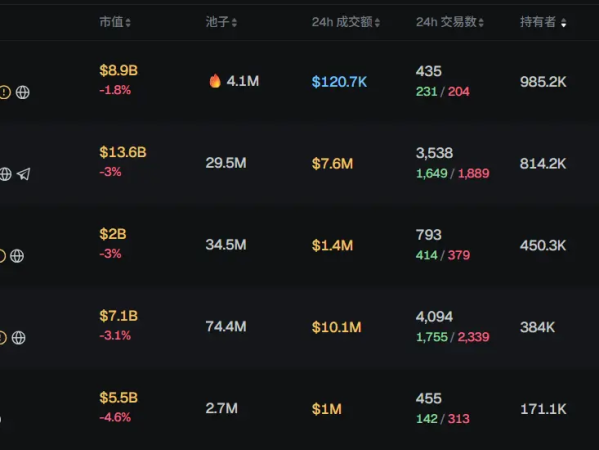Open globe icon in $2B row

point(17,256)
